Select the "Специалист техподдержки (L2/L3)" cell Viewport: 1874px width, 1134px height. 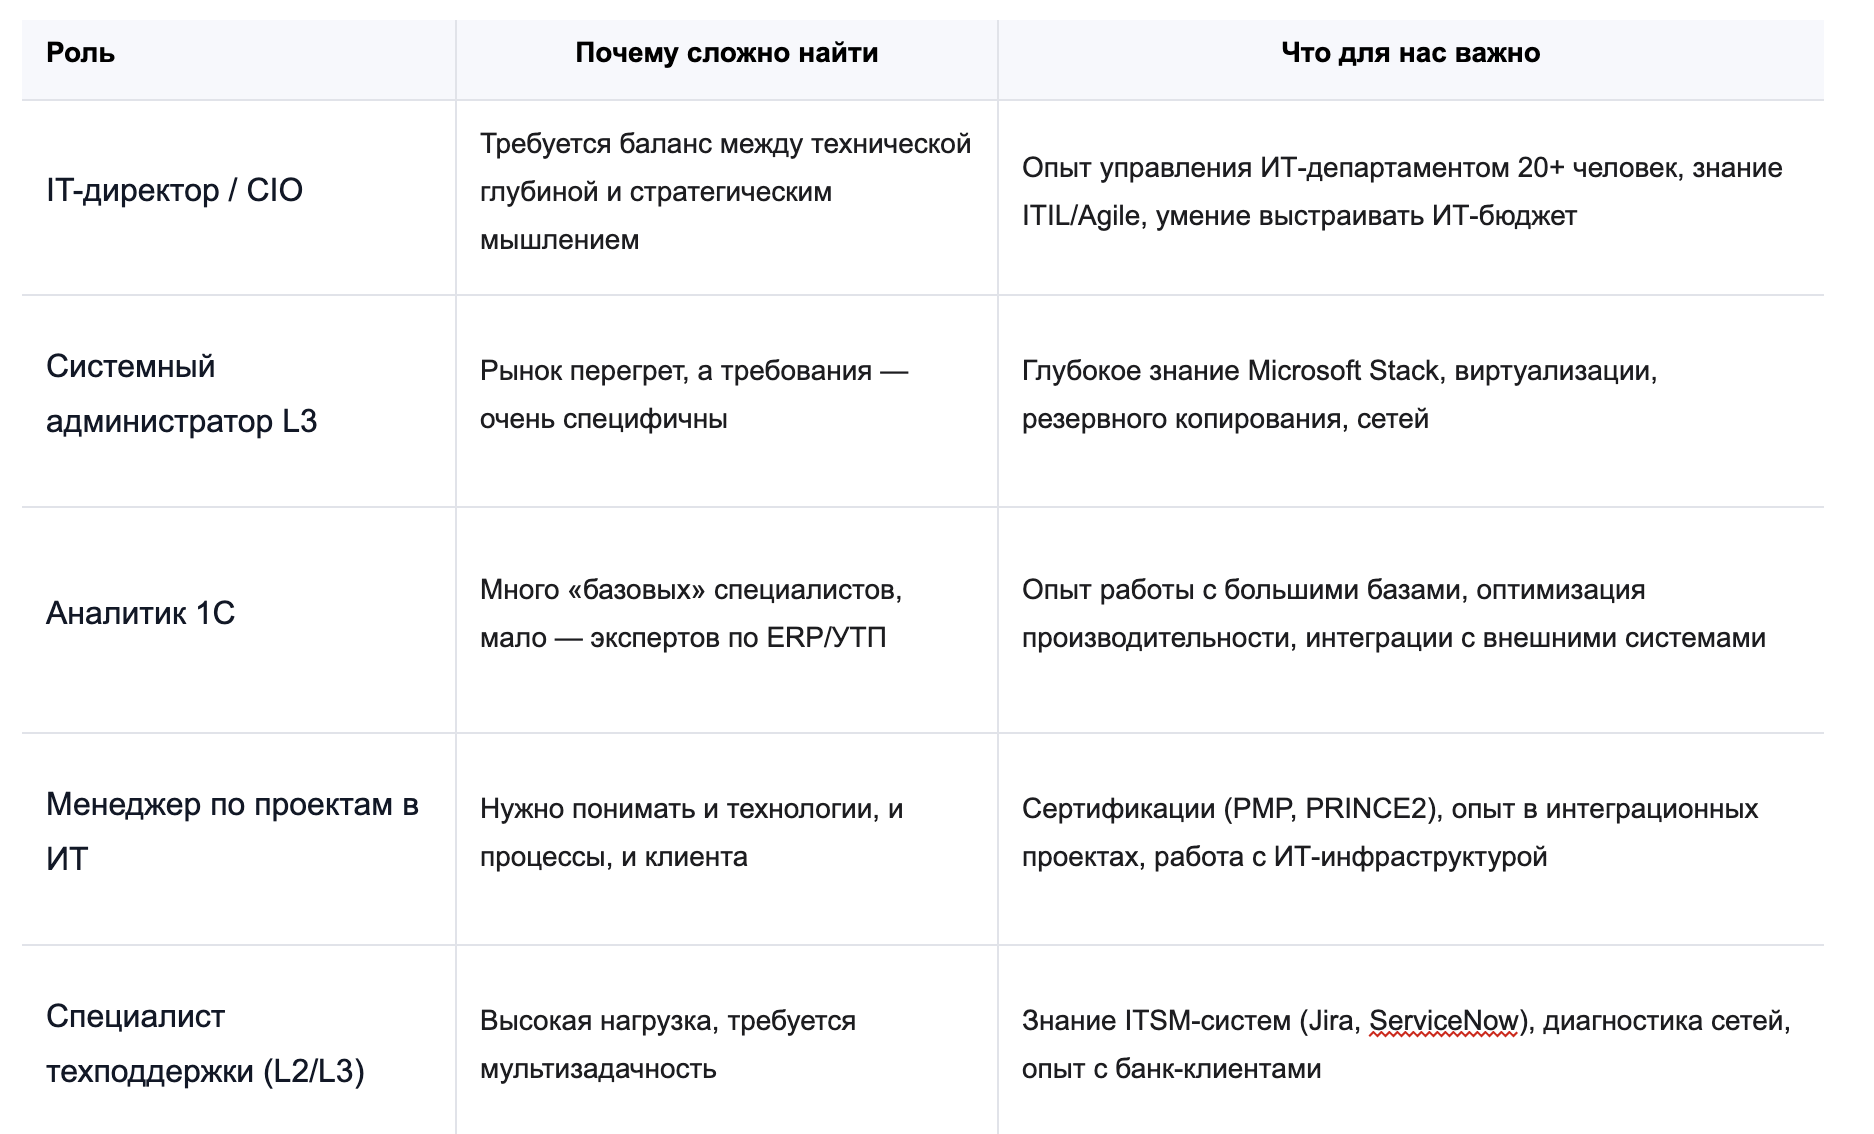205,1044
